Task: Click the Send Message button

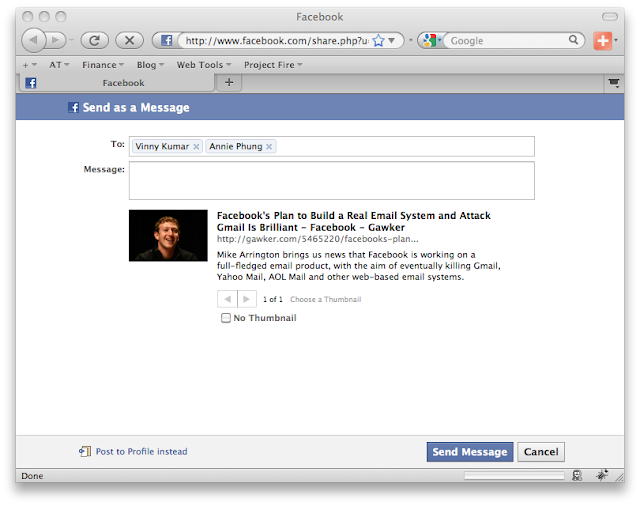Action: tap(470, 452)
